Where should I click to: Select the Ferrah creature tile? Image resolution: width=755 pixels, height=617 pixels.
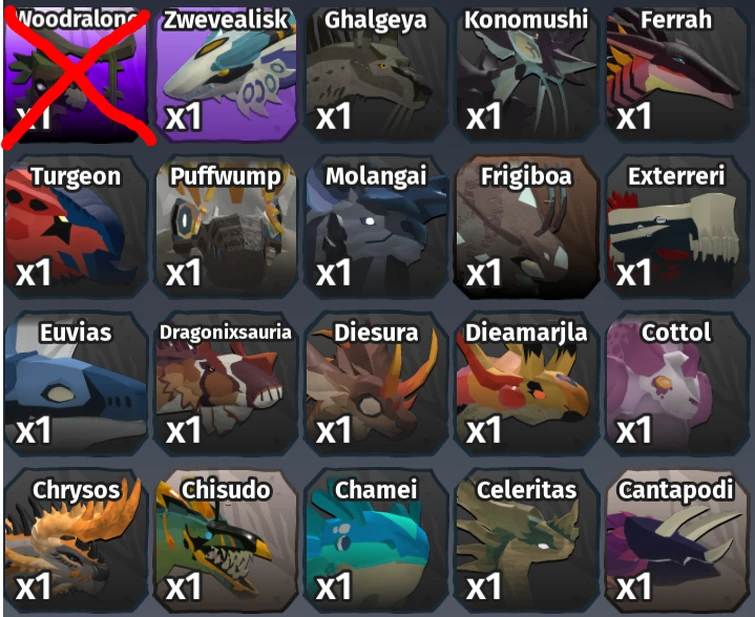[x=677, y=73]
